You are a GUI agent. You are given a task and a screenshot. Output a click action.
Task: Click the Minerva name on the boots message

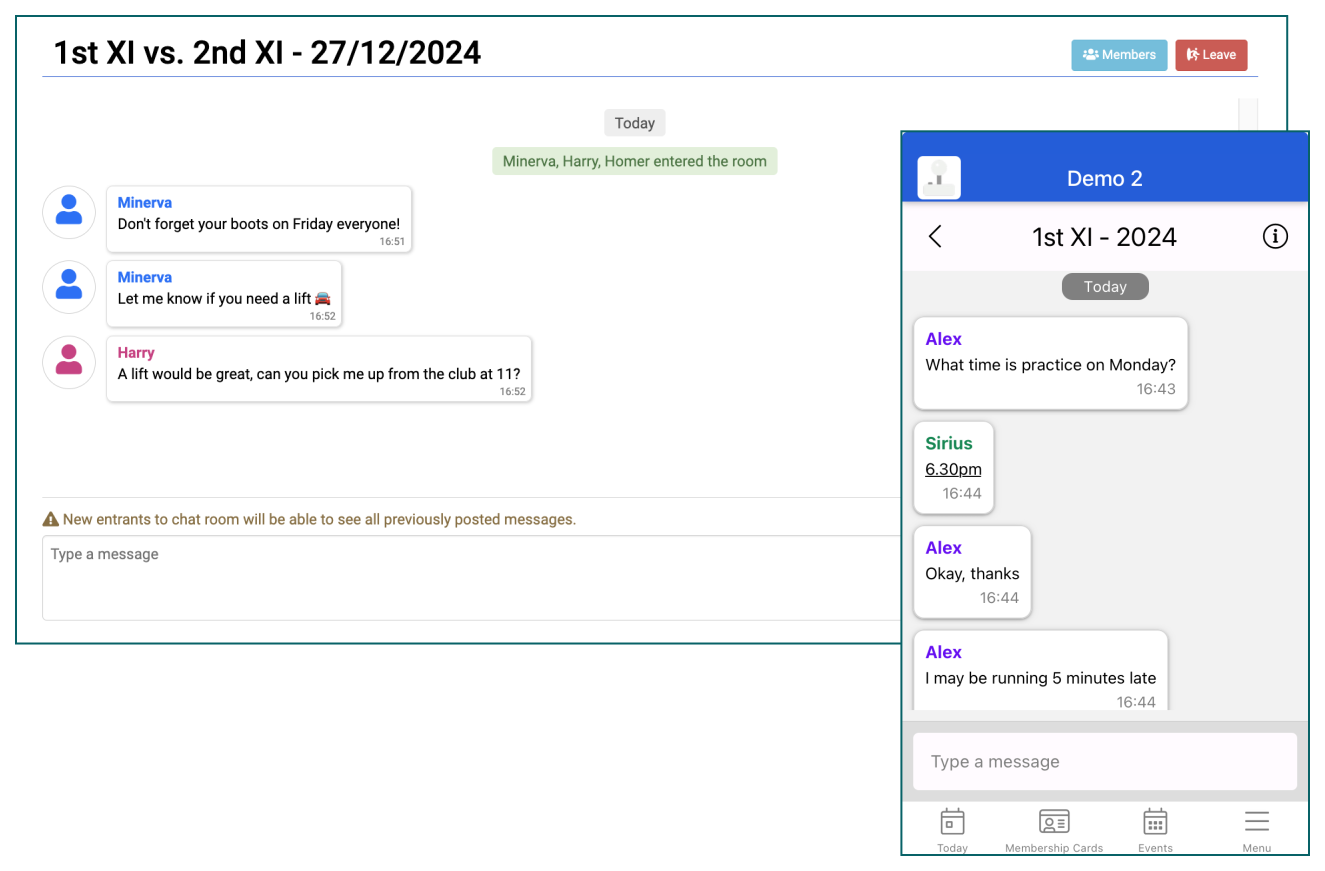(145, 203)
